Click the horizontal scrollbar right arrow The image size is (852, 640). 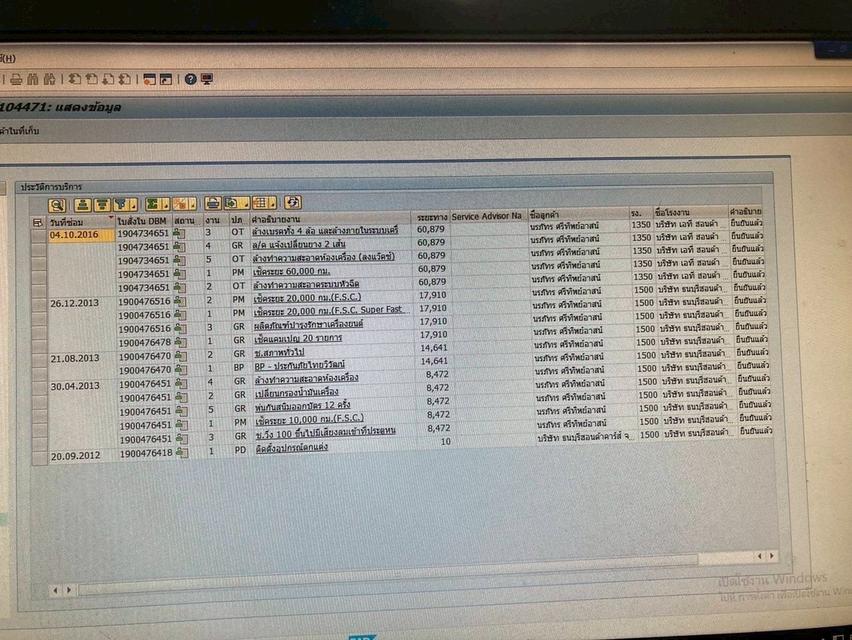pos(770,556)
